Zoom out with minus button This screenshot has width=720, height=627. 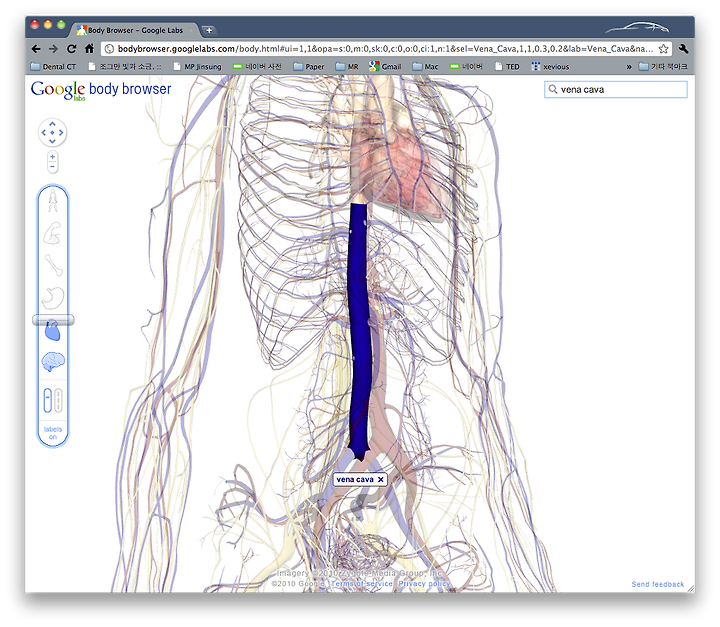point(53,166)
